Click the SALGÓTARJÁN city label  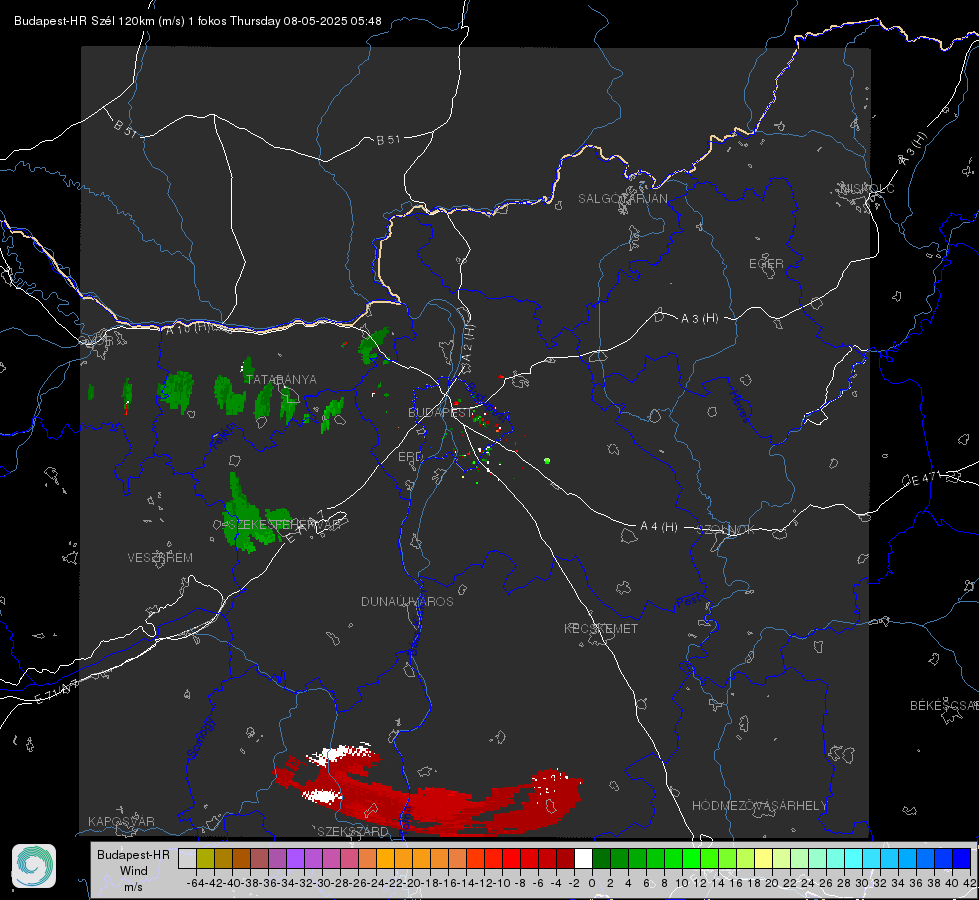click(622, 199)
